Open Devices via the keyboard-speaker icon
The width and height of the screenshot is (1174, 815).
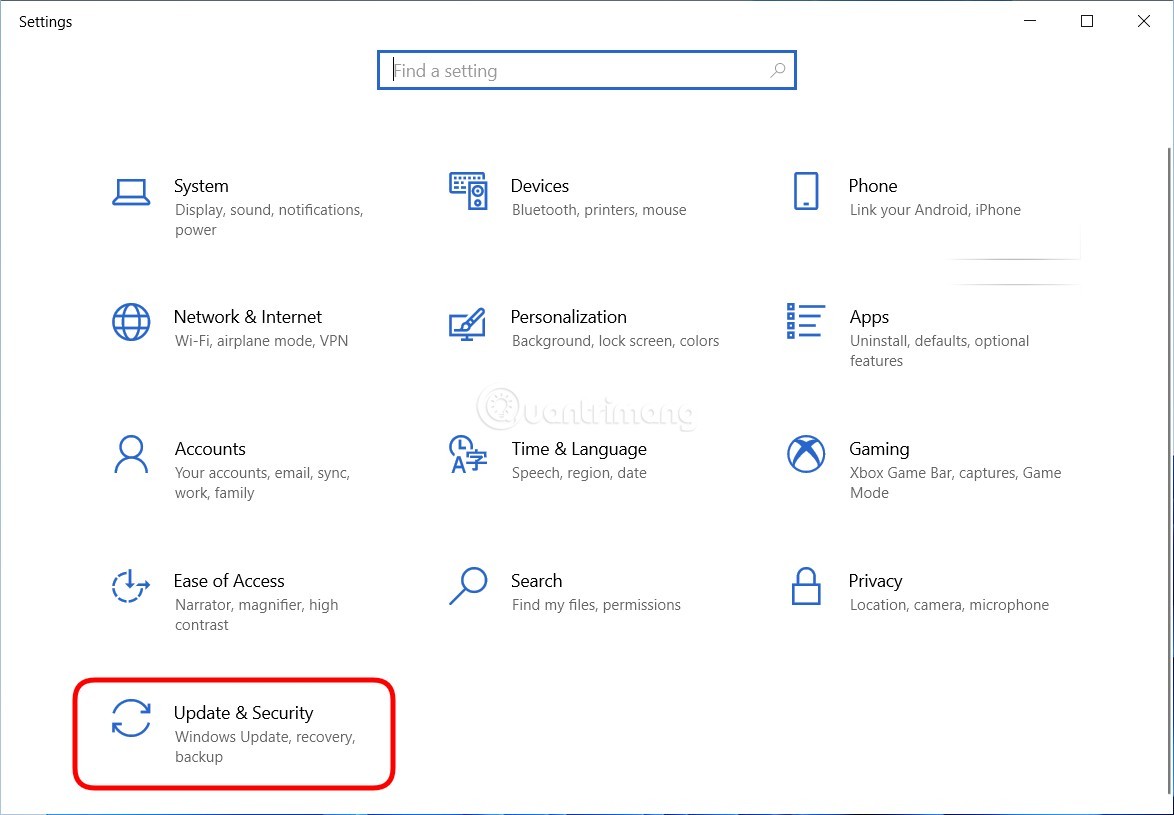(468, 190)
